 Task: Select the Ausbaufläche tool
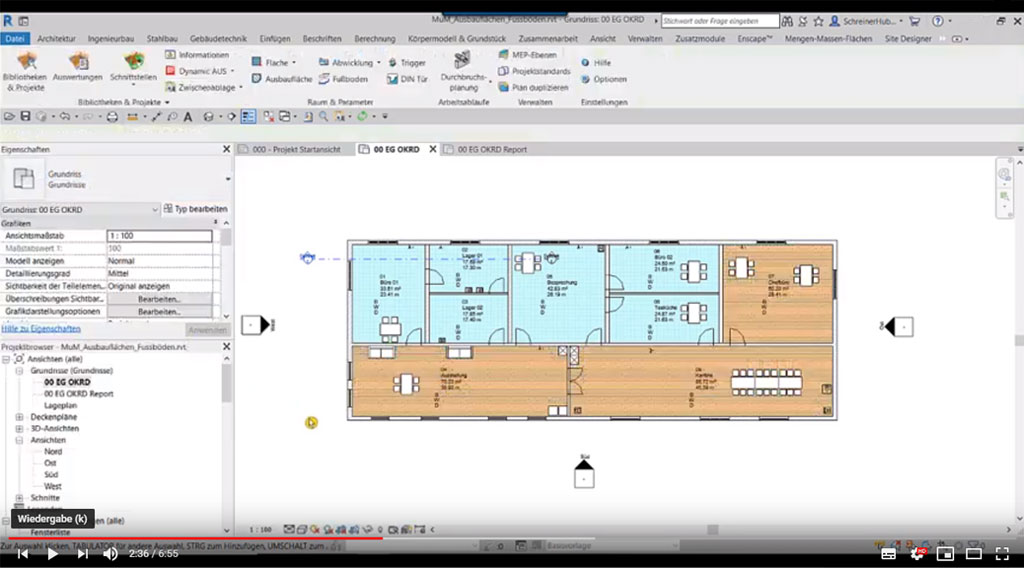point(281,79)
